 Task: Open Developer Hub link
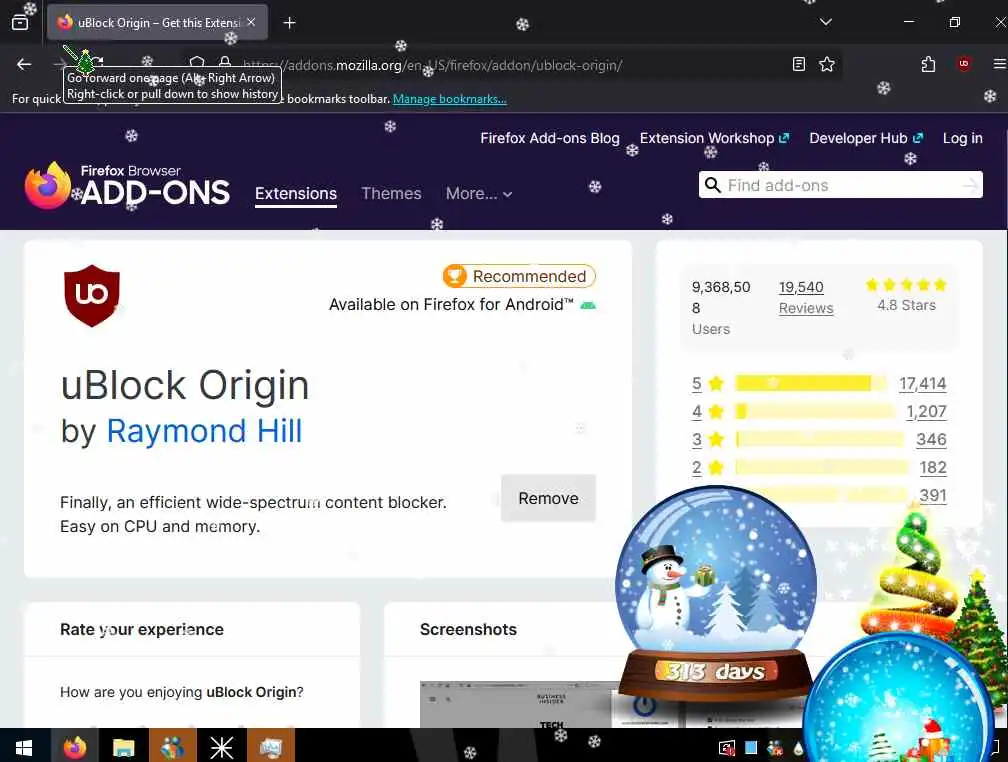866,138
